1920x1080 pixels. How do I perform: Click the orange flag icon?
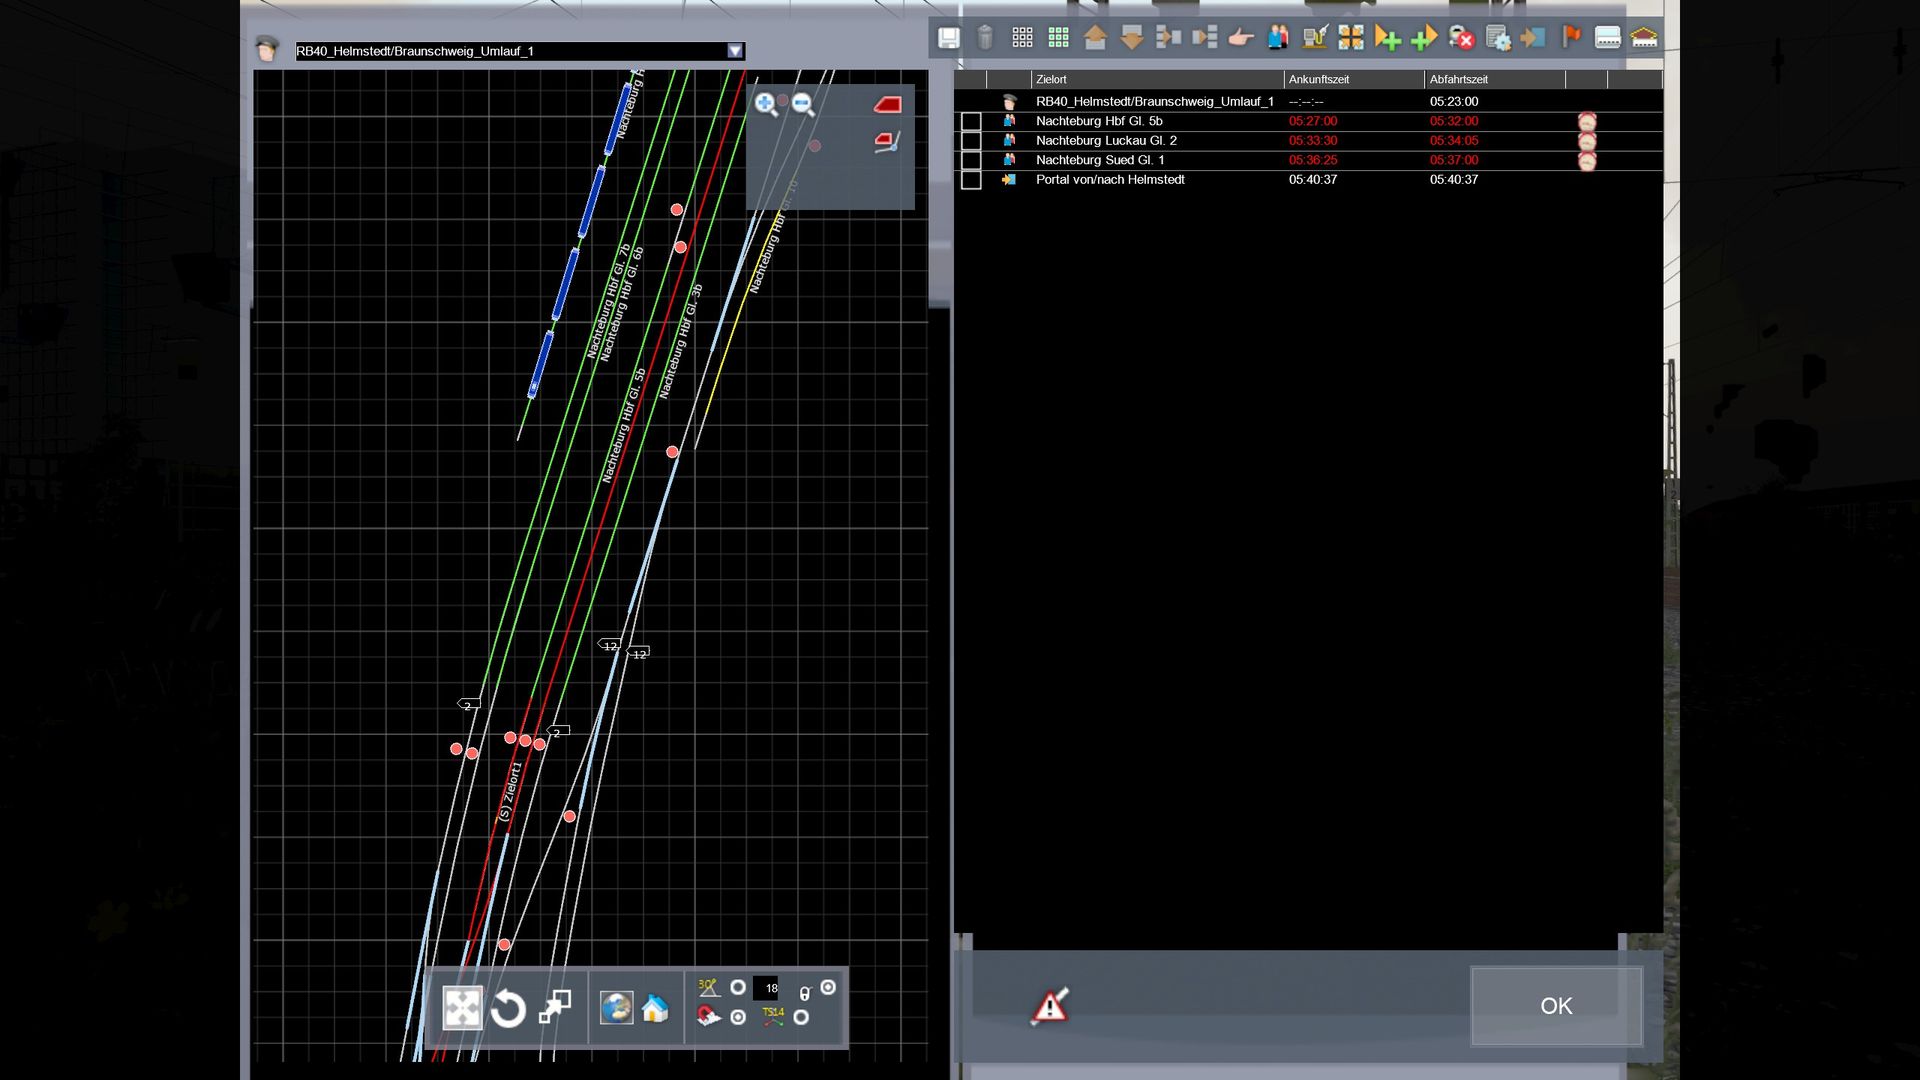click(x=1571, y=38)
